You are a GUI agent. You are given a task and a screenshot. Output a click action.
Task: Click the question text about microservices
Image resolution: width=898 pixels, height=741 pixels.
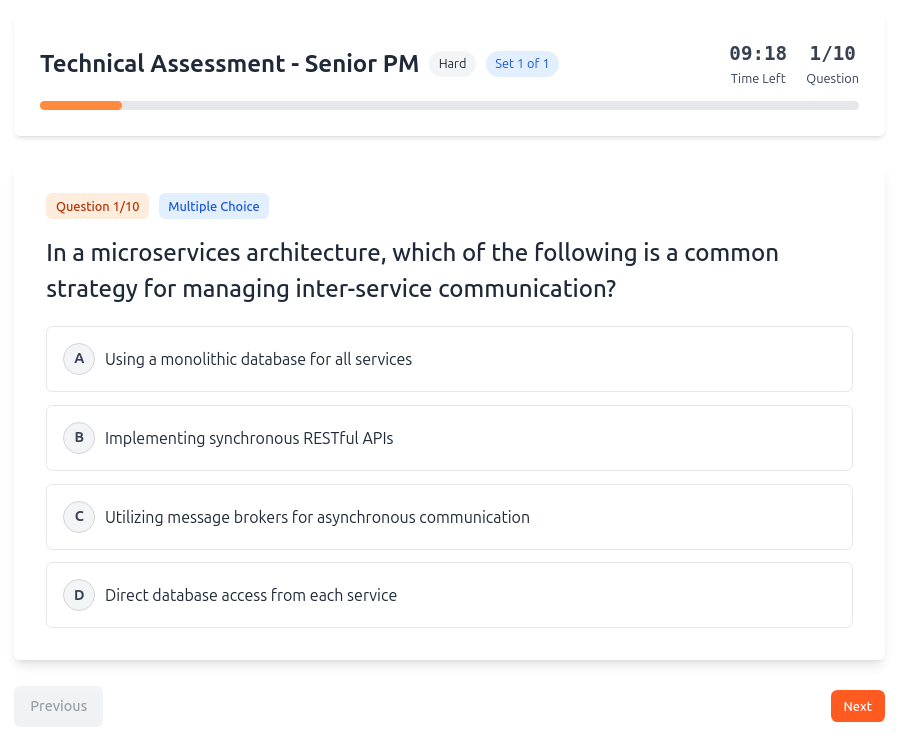[412, 270]
